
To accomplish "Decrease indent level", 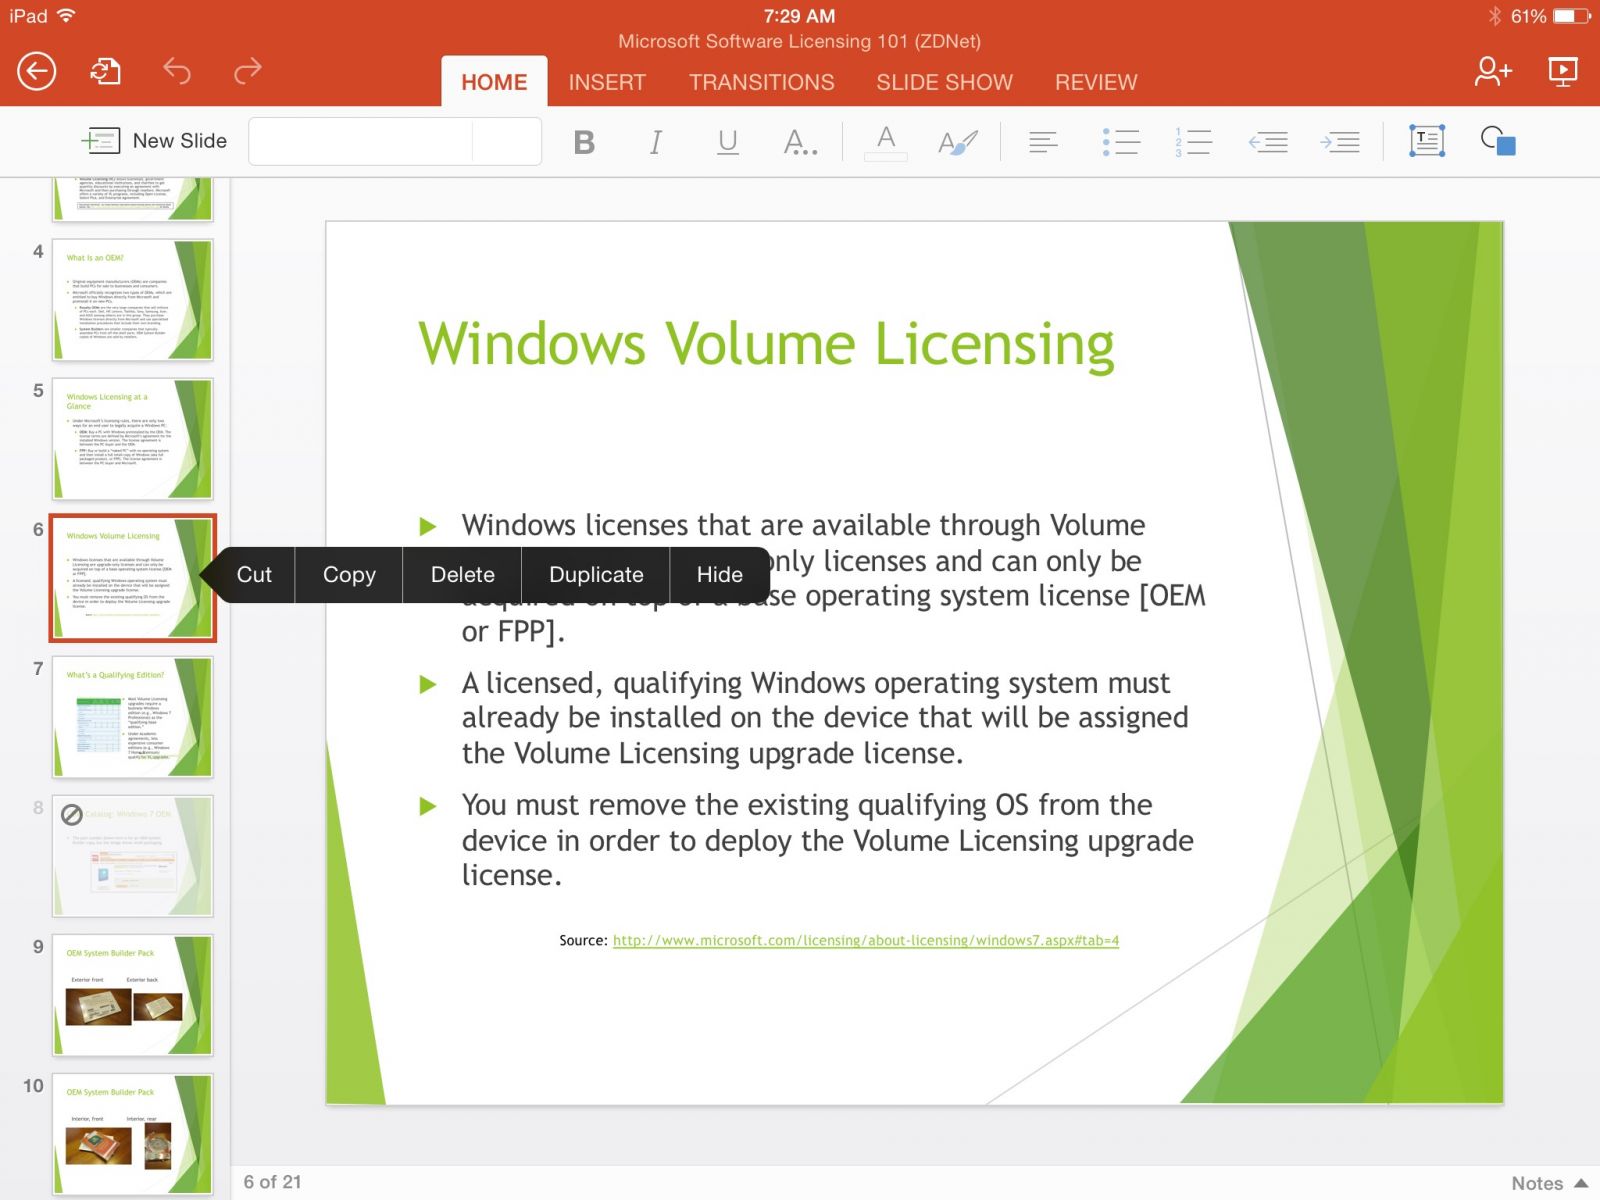I will 1268,142.
